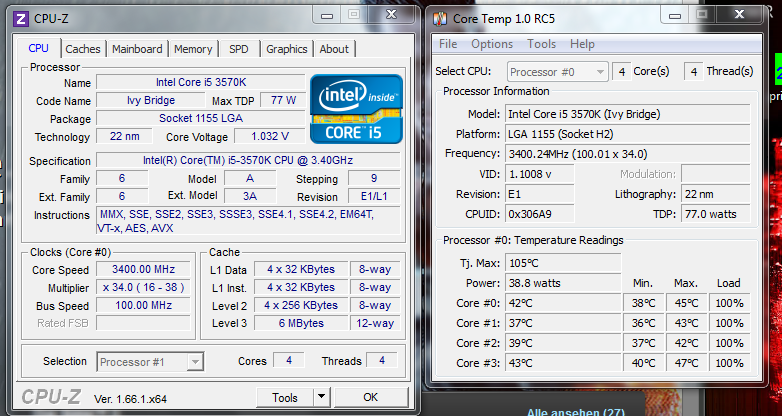Open the Graphics tab

[287, 49]
